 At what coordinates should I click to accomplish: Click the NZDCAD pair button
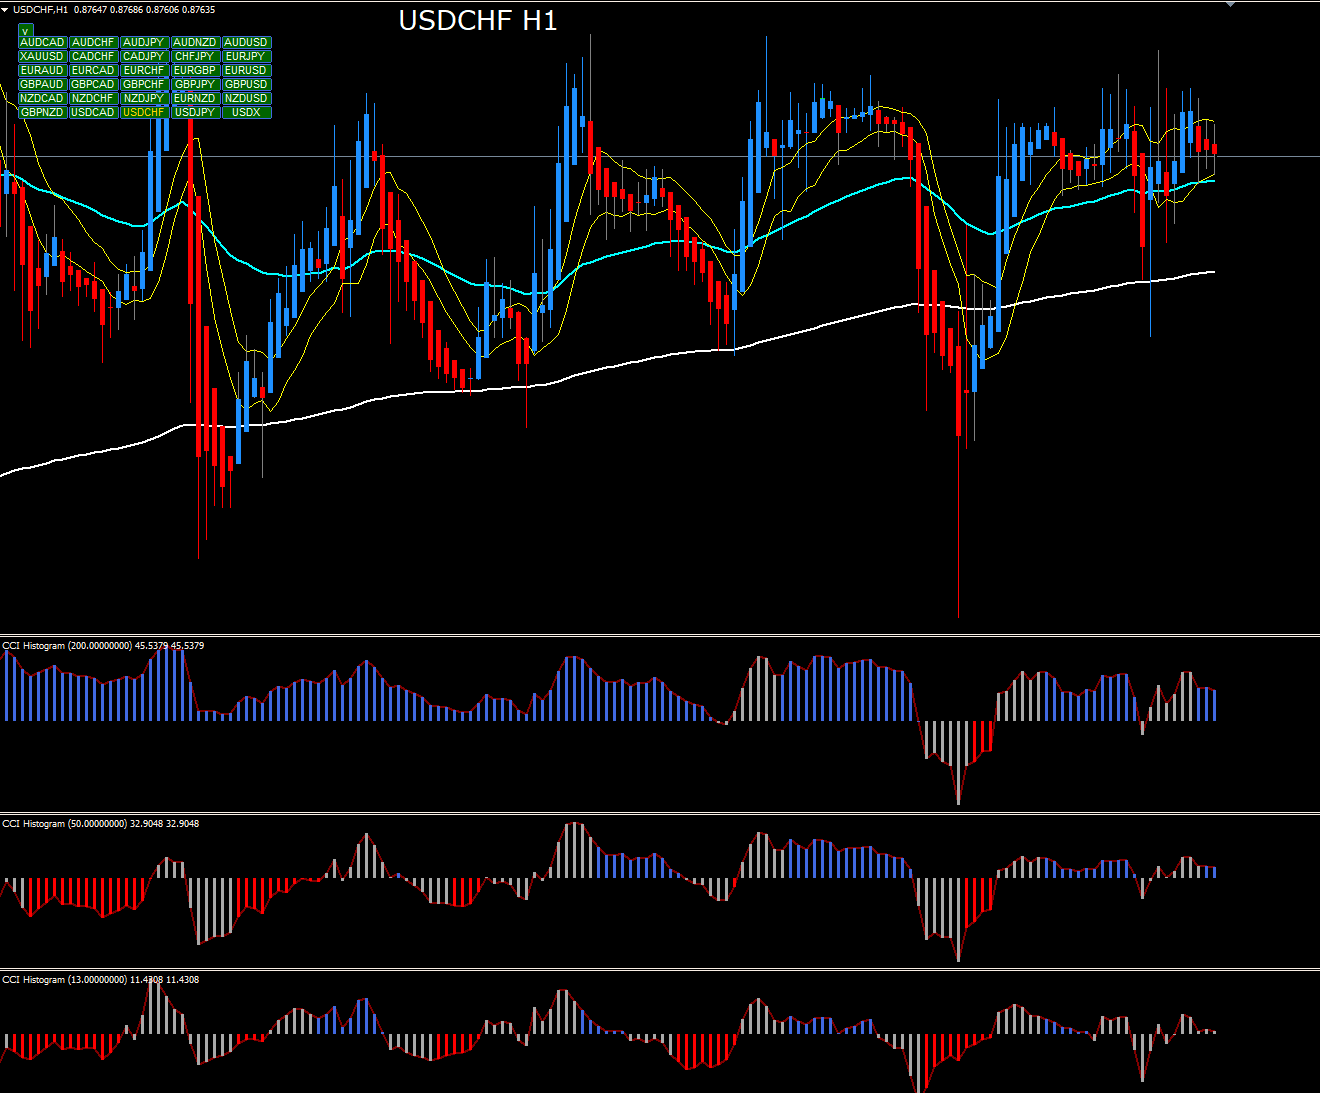[42, 99]
